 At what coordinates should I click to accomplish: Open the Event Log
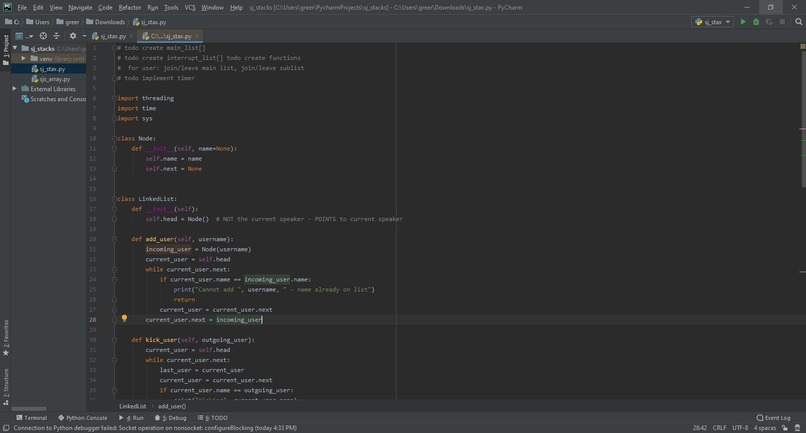[774, 418]
